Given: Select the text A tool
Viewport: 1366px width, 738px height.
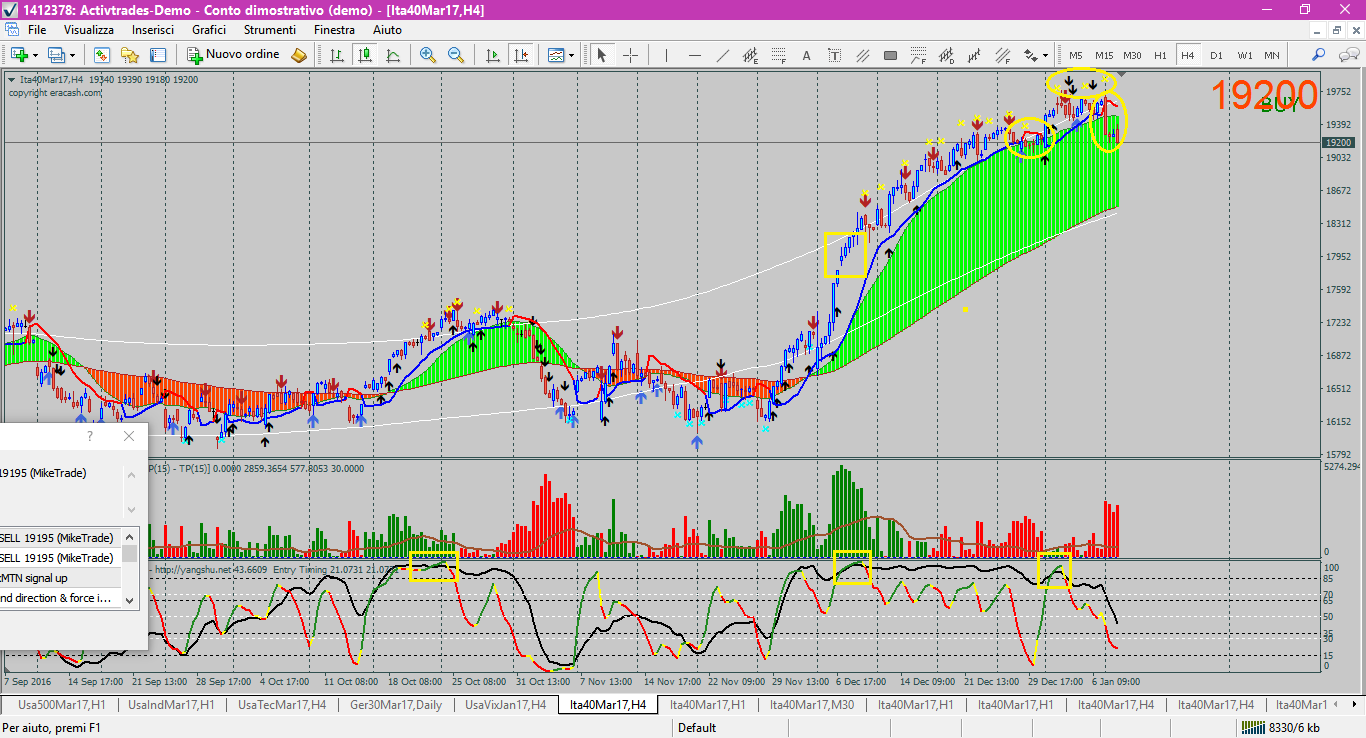Looking at the screenshot, I should pyautogui.click(x=806, y=55).
